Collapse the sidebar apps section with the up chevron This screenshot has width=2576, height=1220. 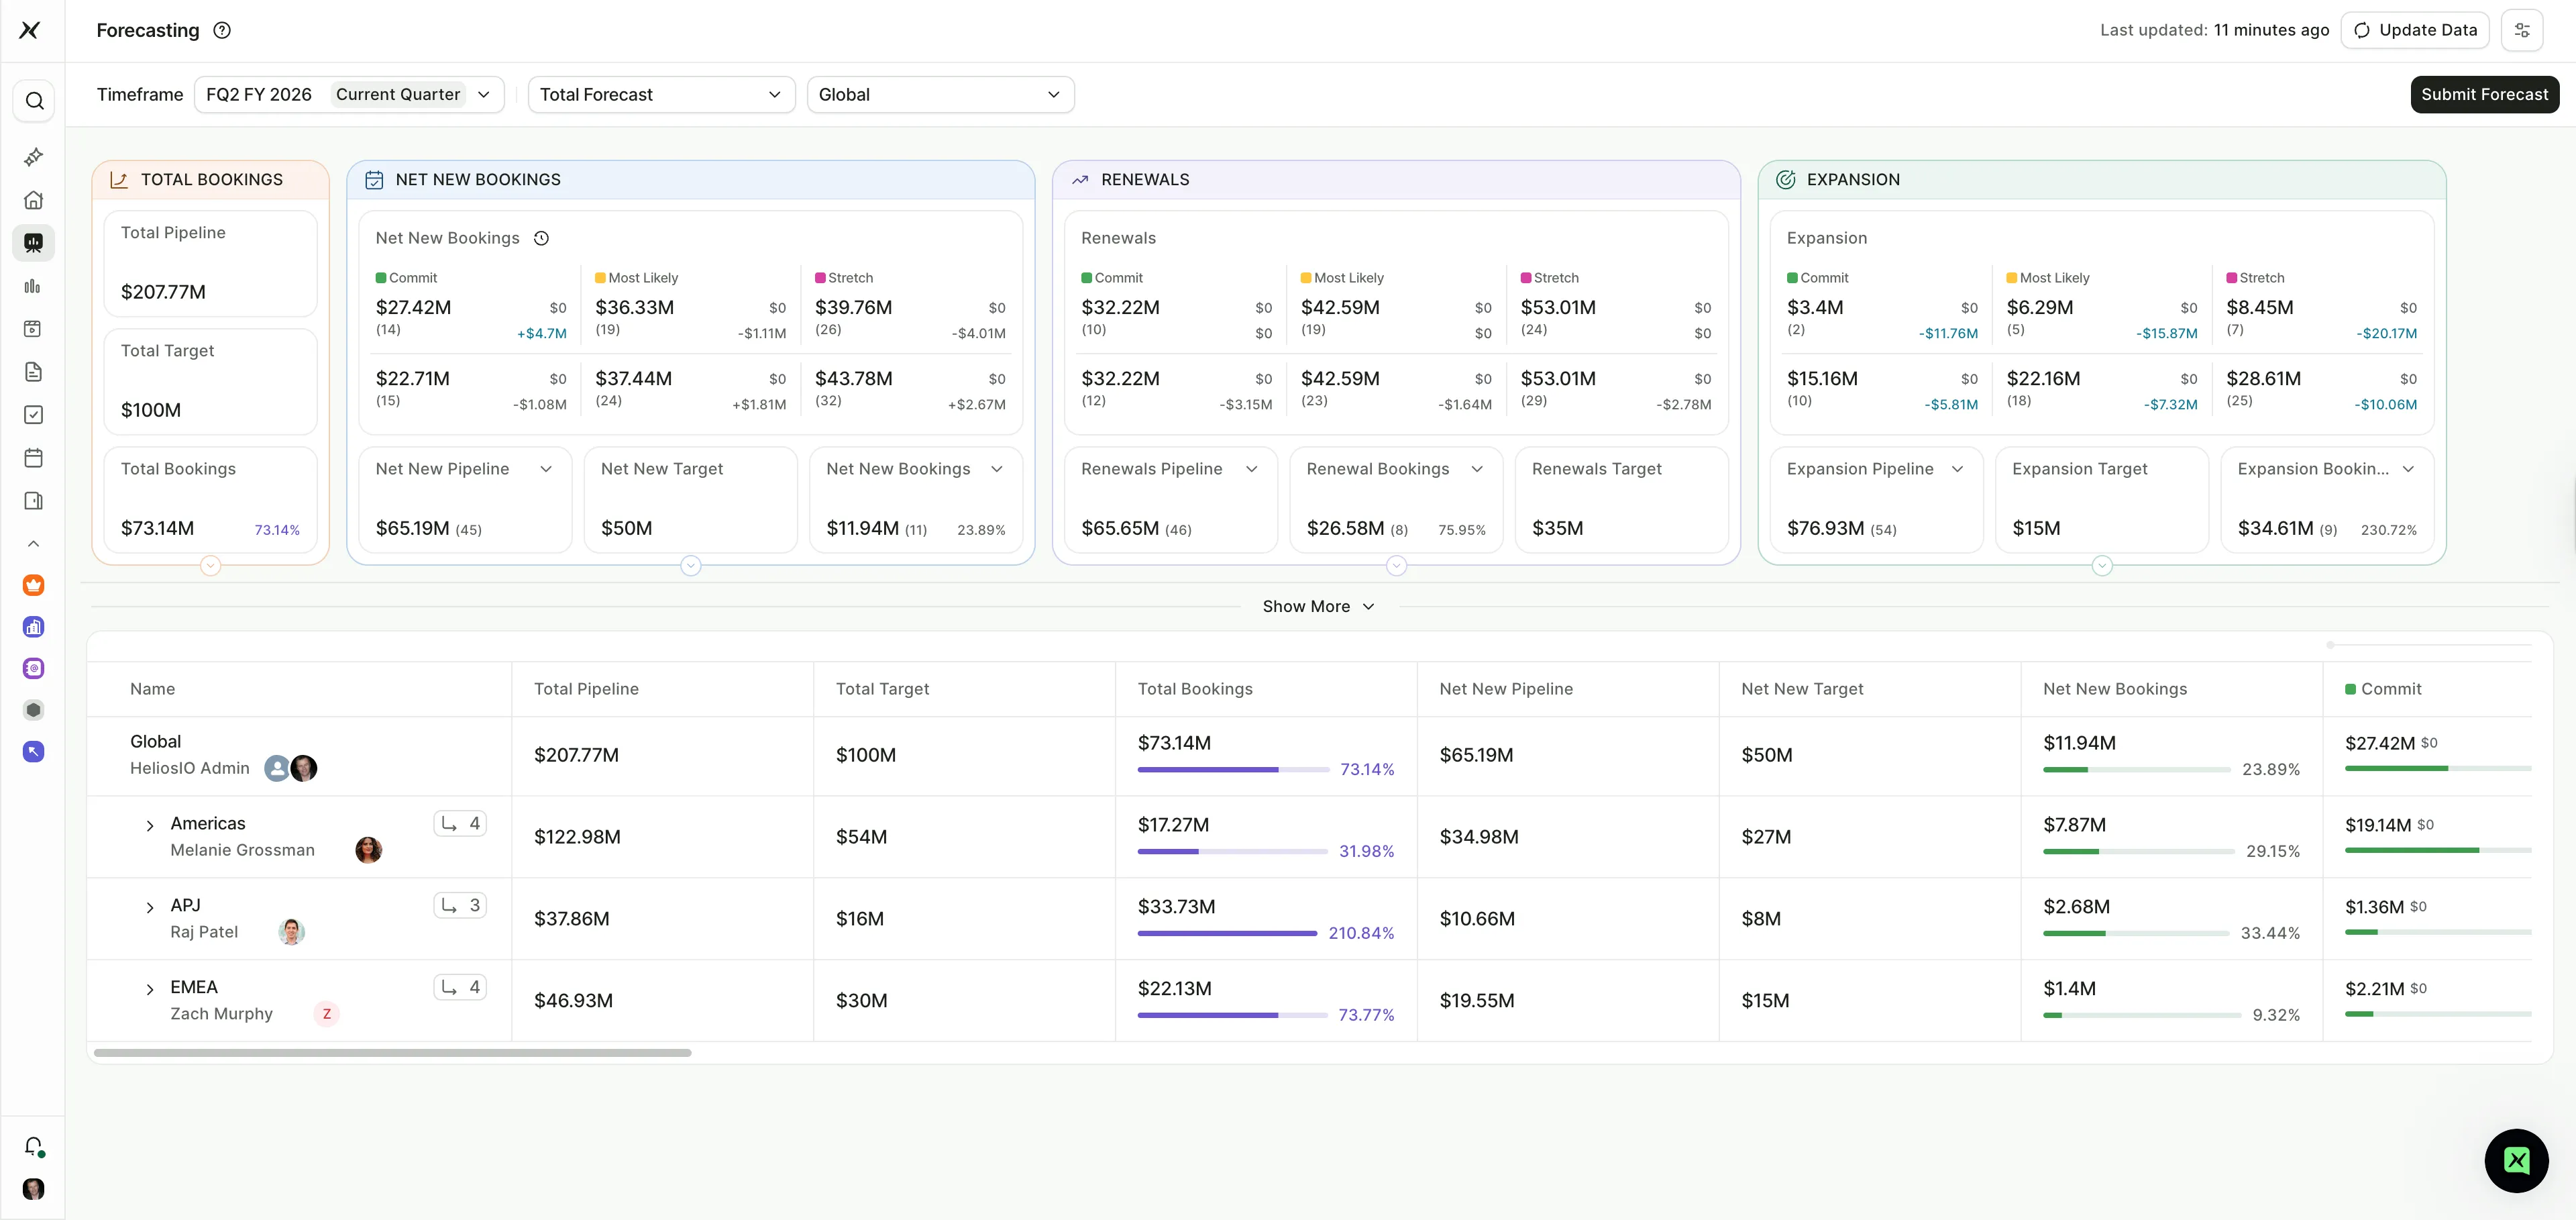tap(34, 544)
